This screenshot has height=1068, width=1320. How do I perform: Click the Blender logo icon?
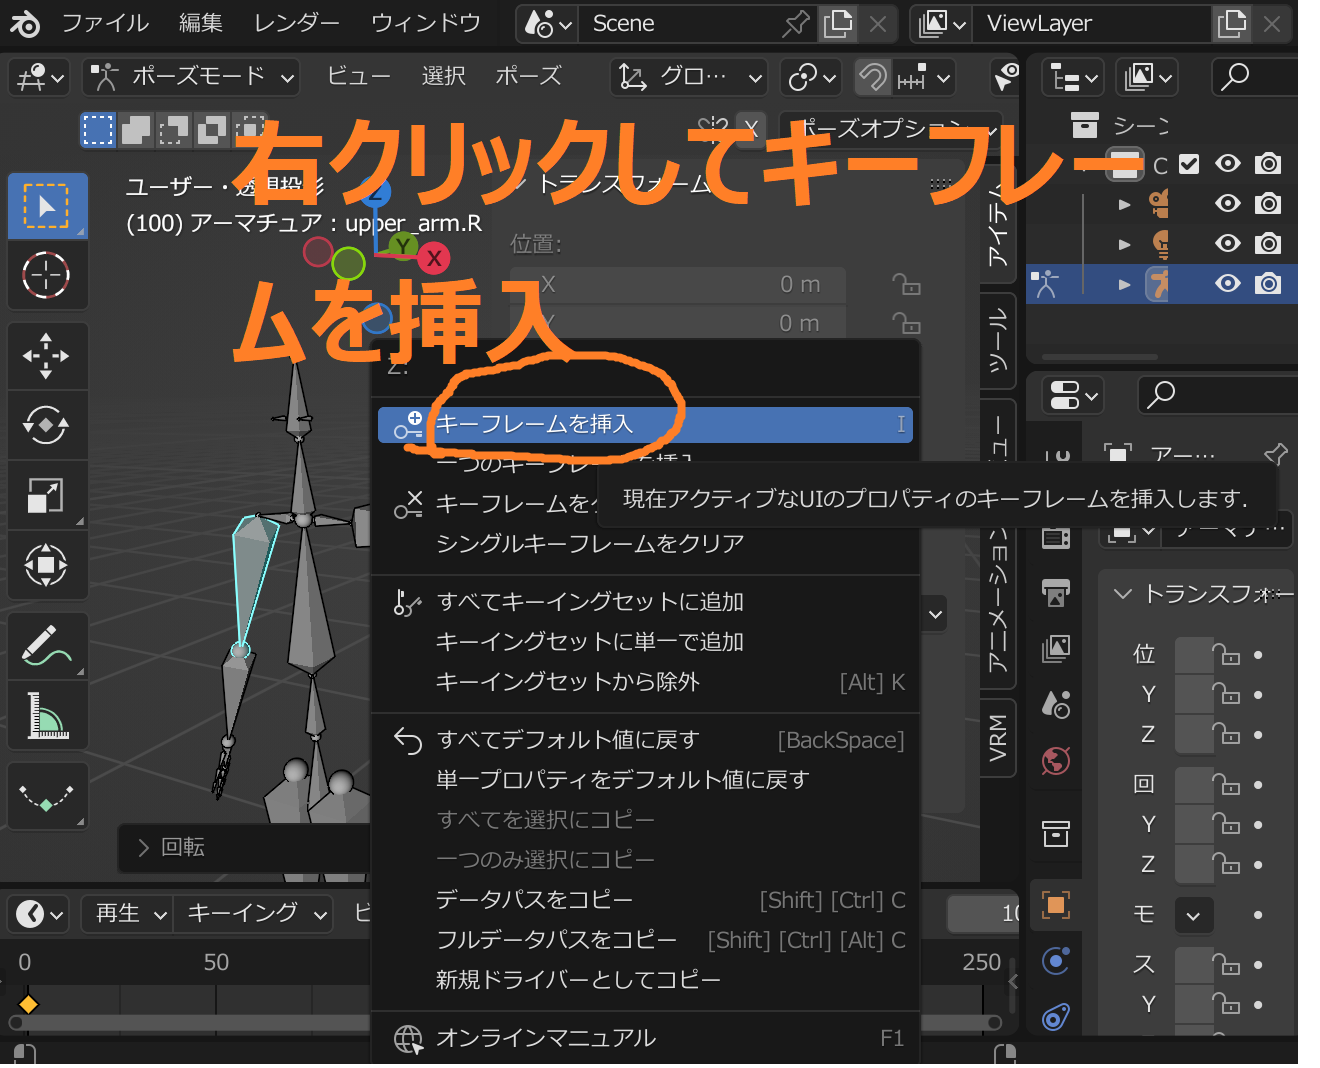(25, 23)
